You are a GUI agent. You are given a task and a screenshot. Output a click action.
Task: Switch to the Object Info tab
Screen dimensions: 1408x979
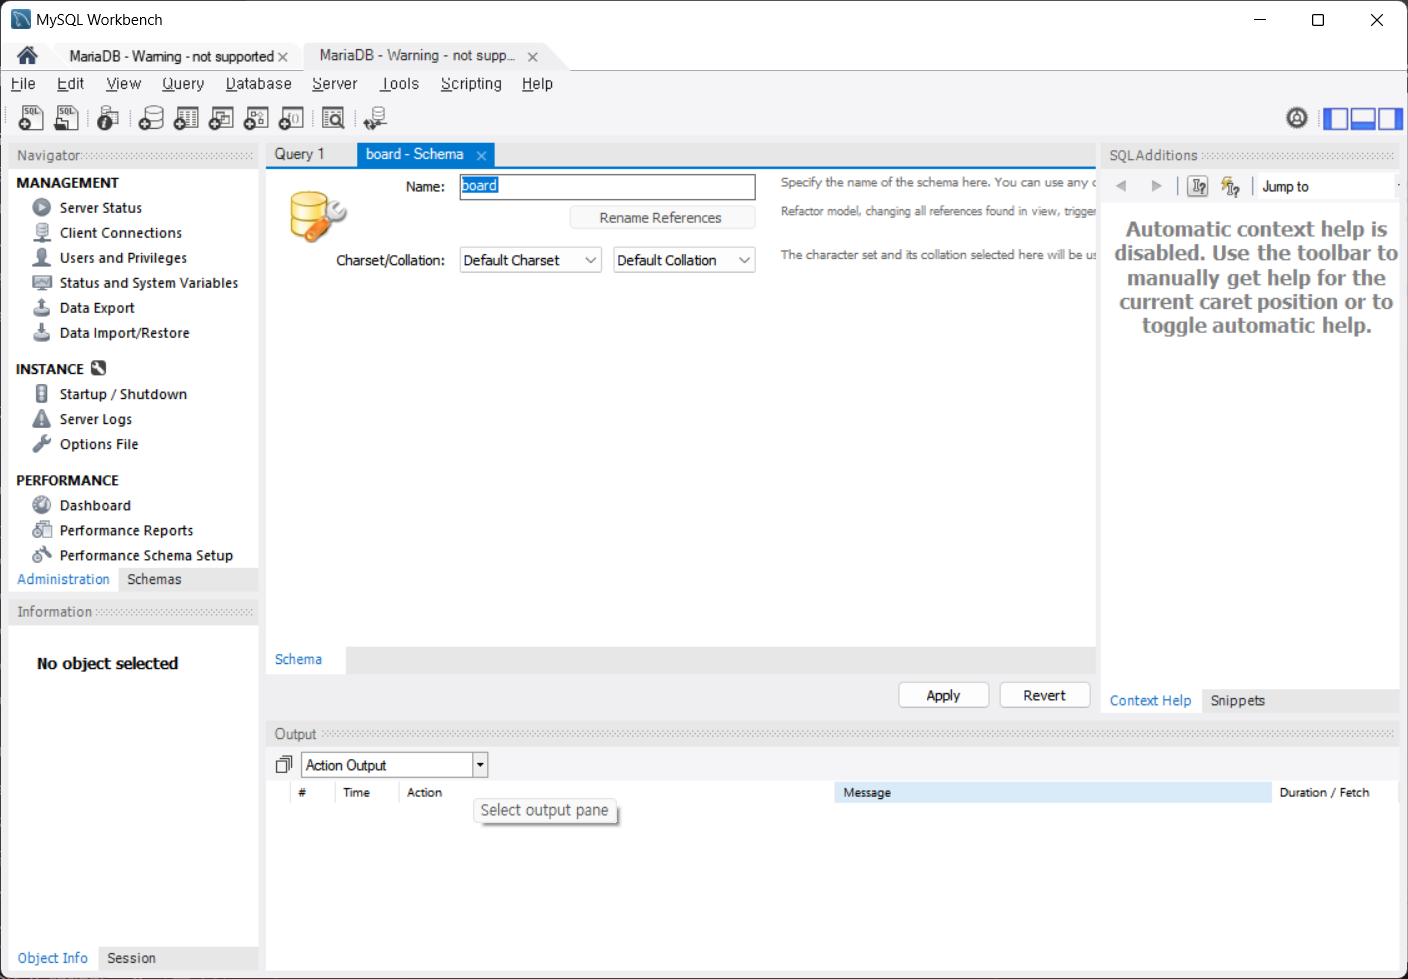(x=52, y=958)
